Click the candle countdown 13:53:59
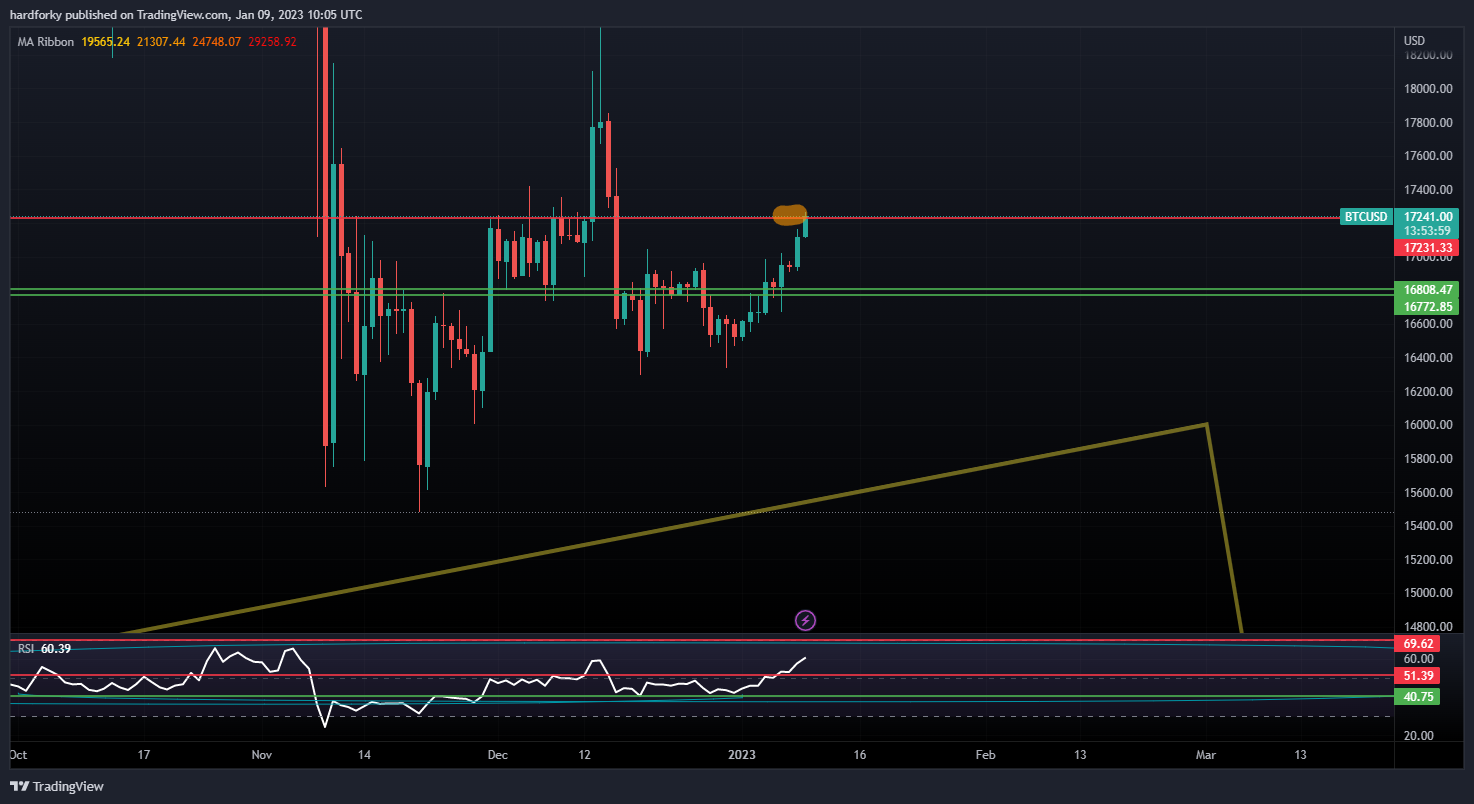This screenshot has width=1474, height=804. (x=1428, y=230)
